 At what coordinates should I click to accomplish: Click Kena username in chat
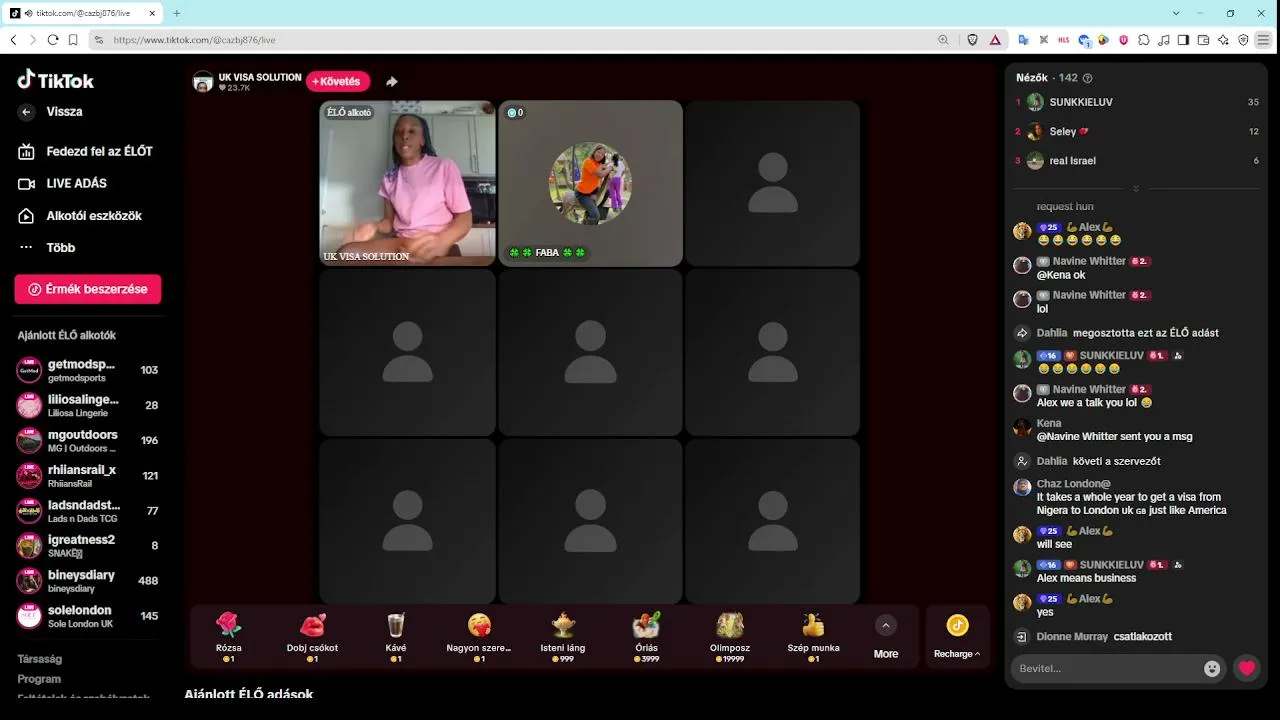1049,423
